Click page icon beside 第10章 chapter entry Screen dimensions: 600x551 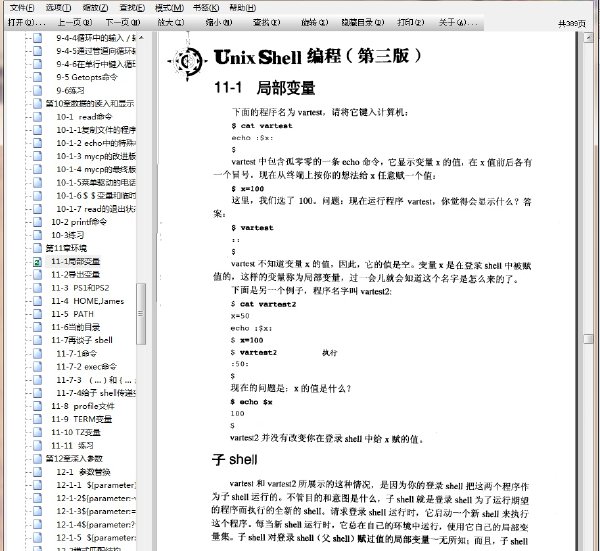(x=37, y=103)
